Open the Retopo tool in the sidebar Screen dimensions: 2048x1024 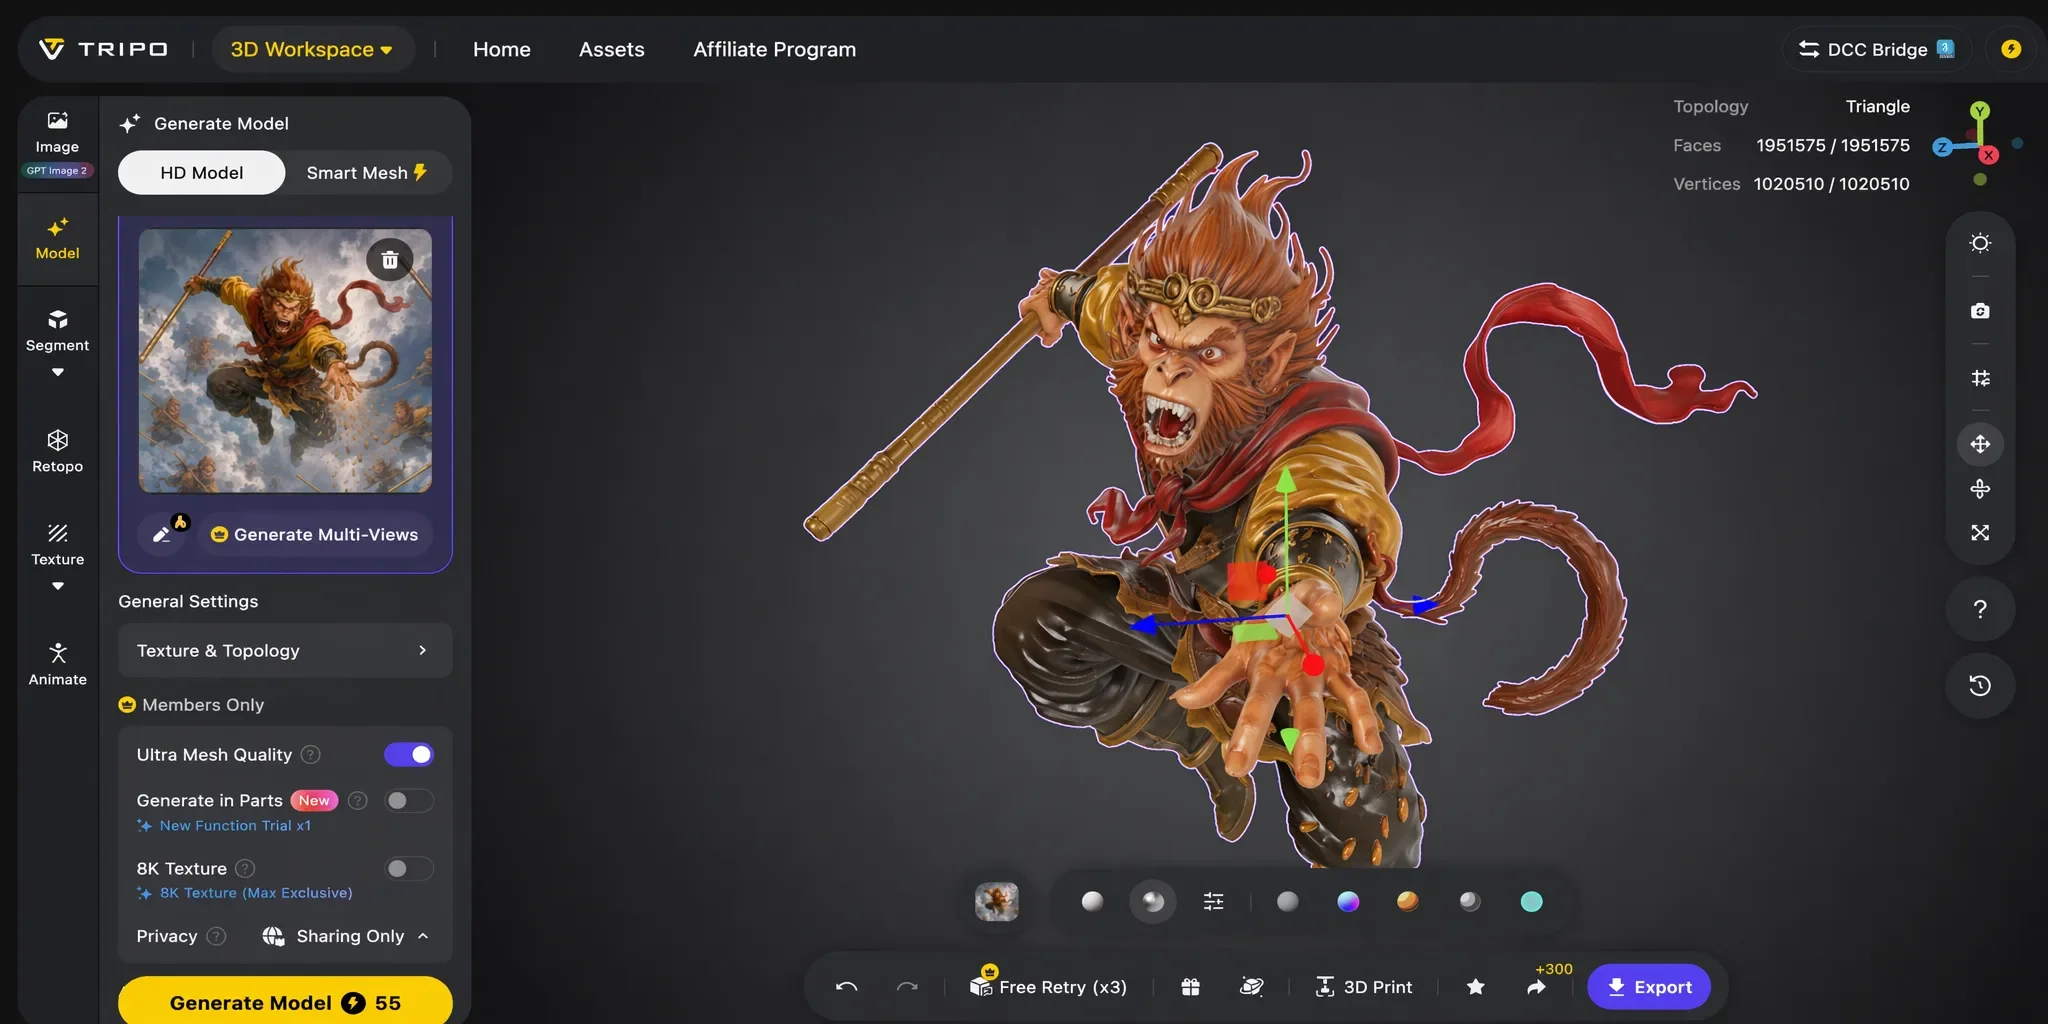[57, 451]
